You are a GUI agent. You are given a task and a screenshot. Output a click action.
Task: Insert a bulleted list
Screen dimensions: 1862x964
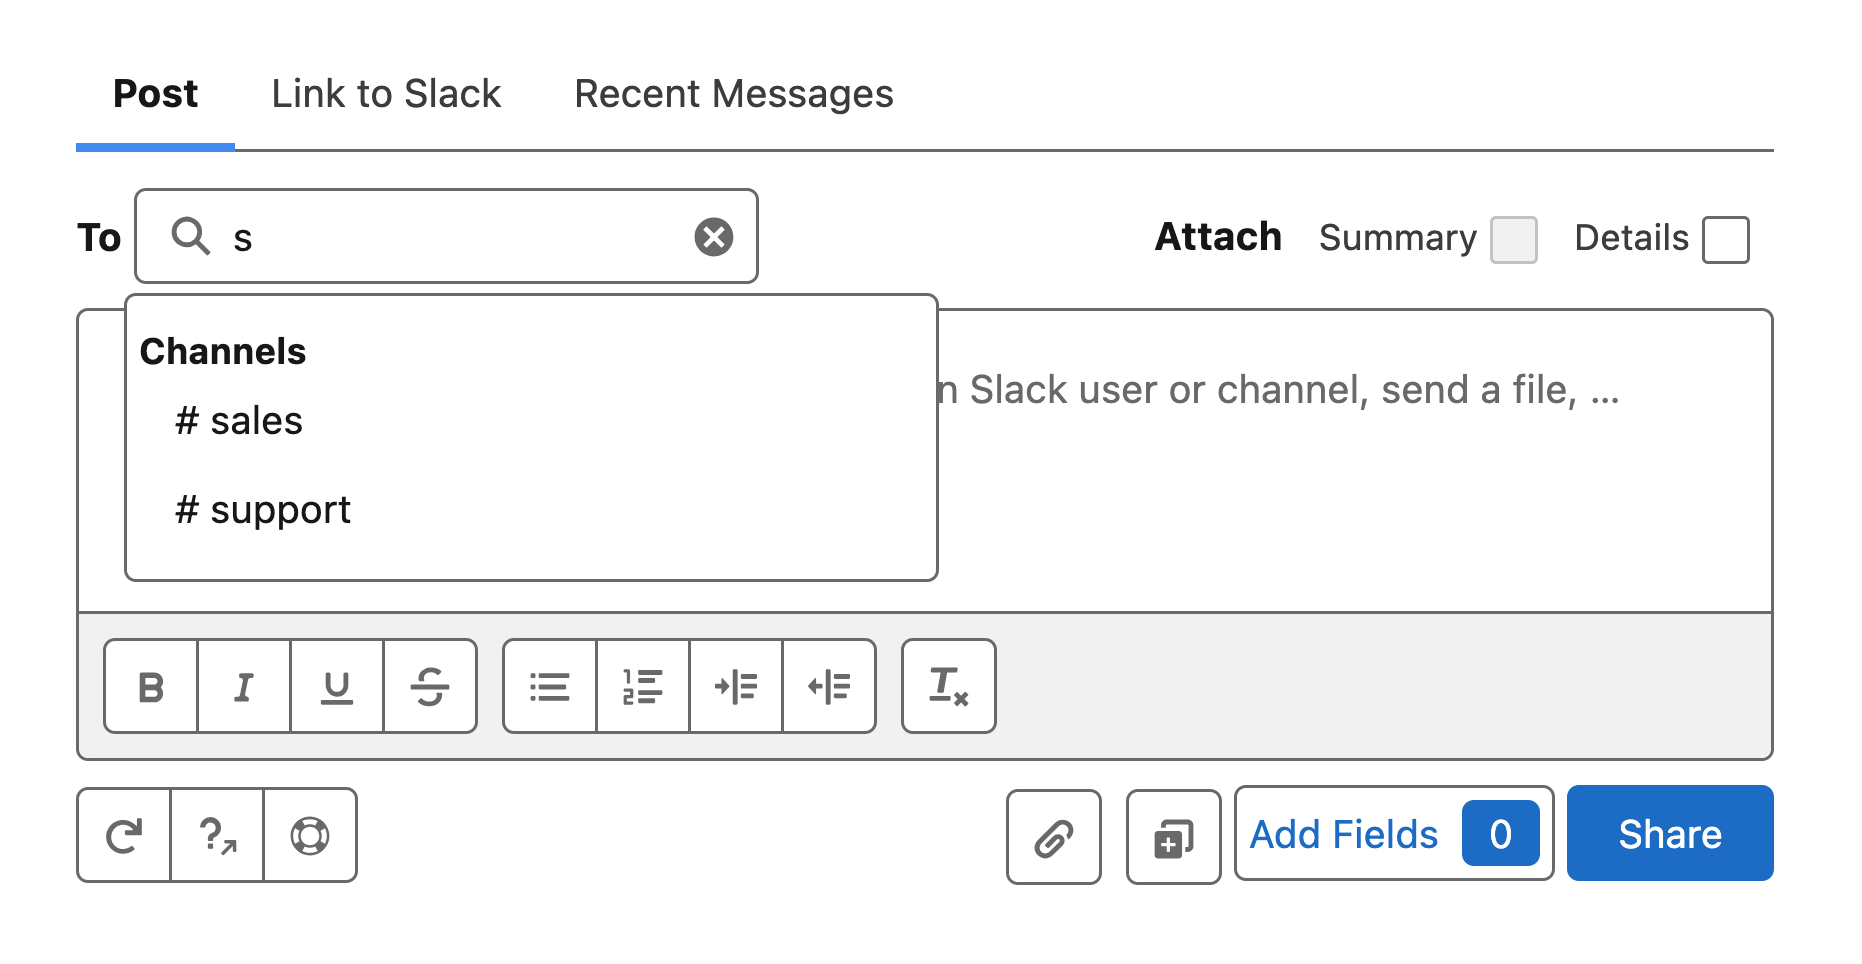(x=550, y=687)
